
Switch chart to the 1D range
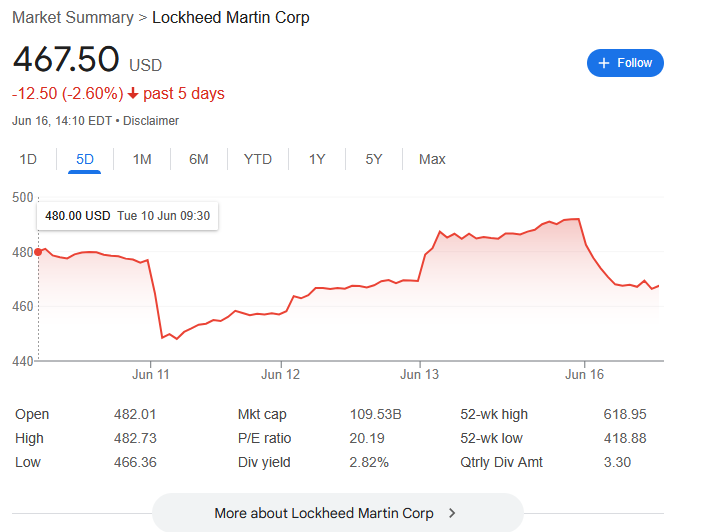pyautogui.click(x=28, y=159)
